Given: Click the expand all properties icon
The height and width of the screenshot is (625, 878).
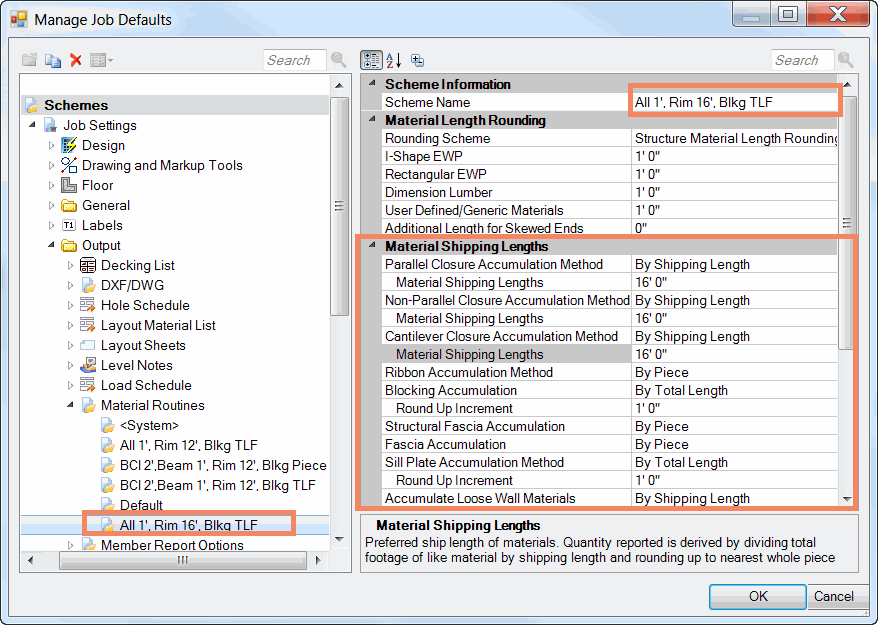Looking at the screenshot, I should [x=417, y=60].
